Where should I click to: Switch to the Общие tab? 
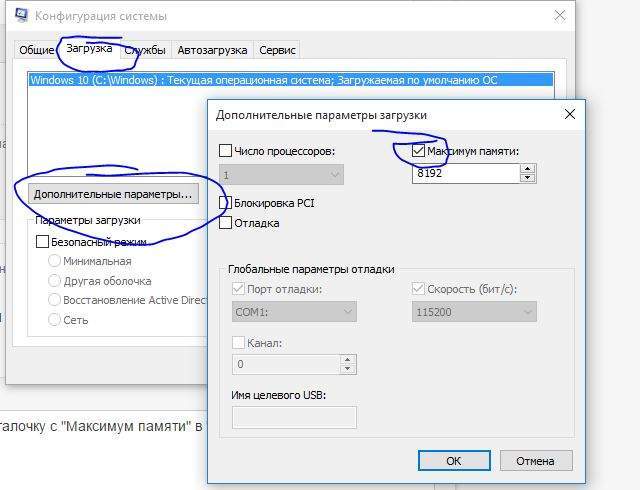tap(35, 50)
